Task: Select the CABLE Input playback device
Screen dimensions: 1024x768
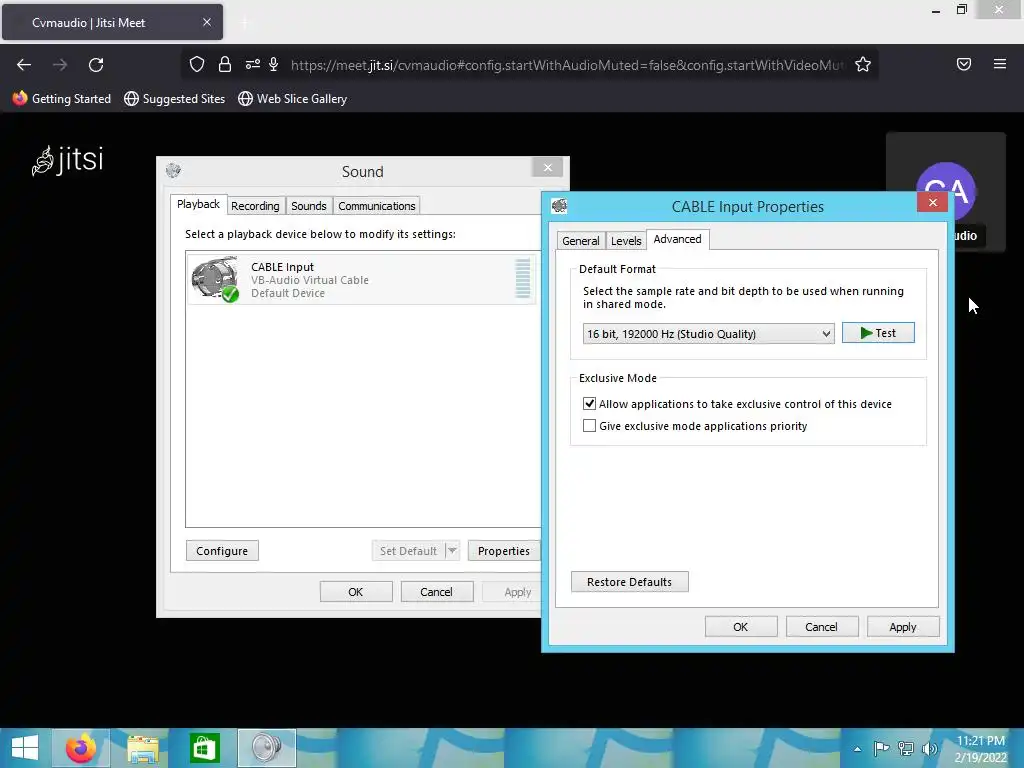Action: click(x=361, y=280)
